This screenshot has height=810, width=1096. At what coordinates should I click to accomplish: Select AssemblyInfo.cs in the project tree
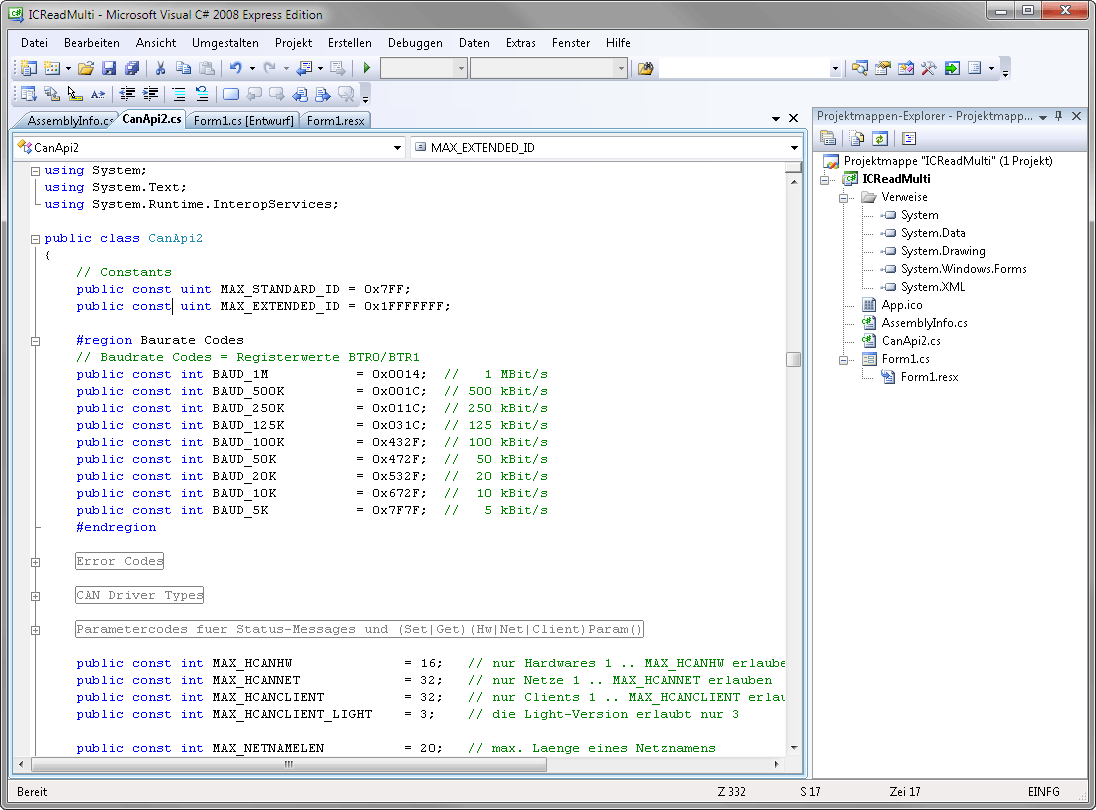pos(923,323)
